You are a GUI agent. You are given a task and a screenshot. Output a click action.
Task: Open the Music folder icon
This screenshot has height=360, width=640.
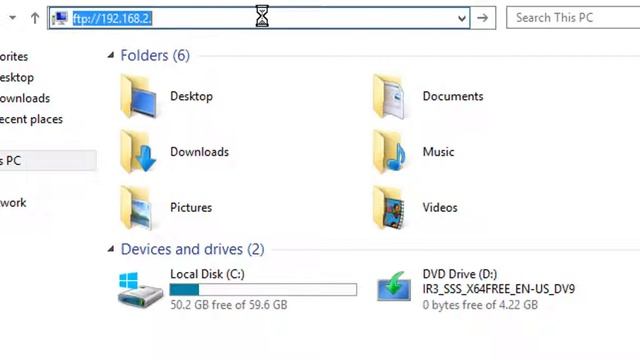[x=389, y=151]
